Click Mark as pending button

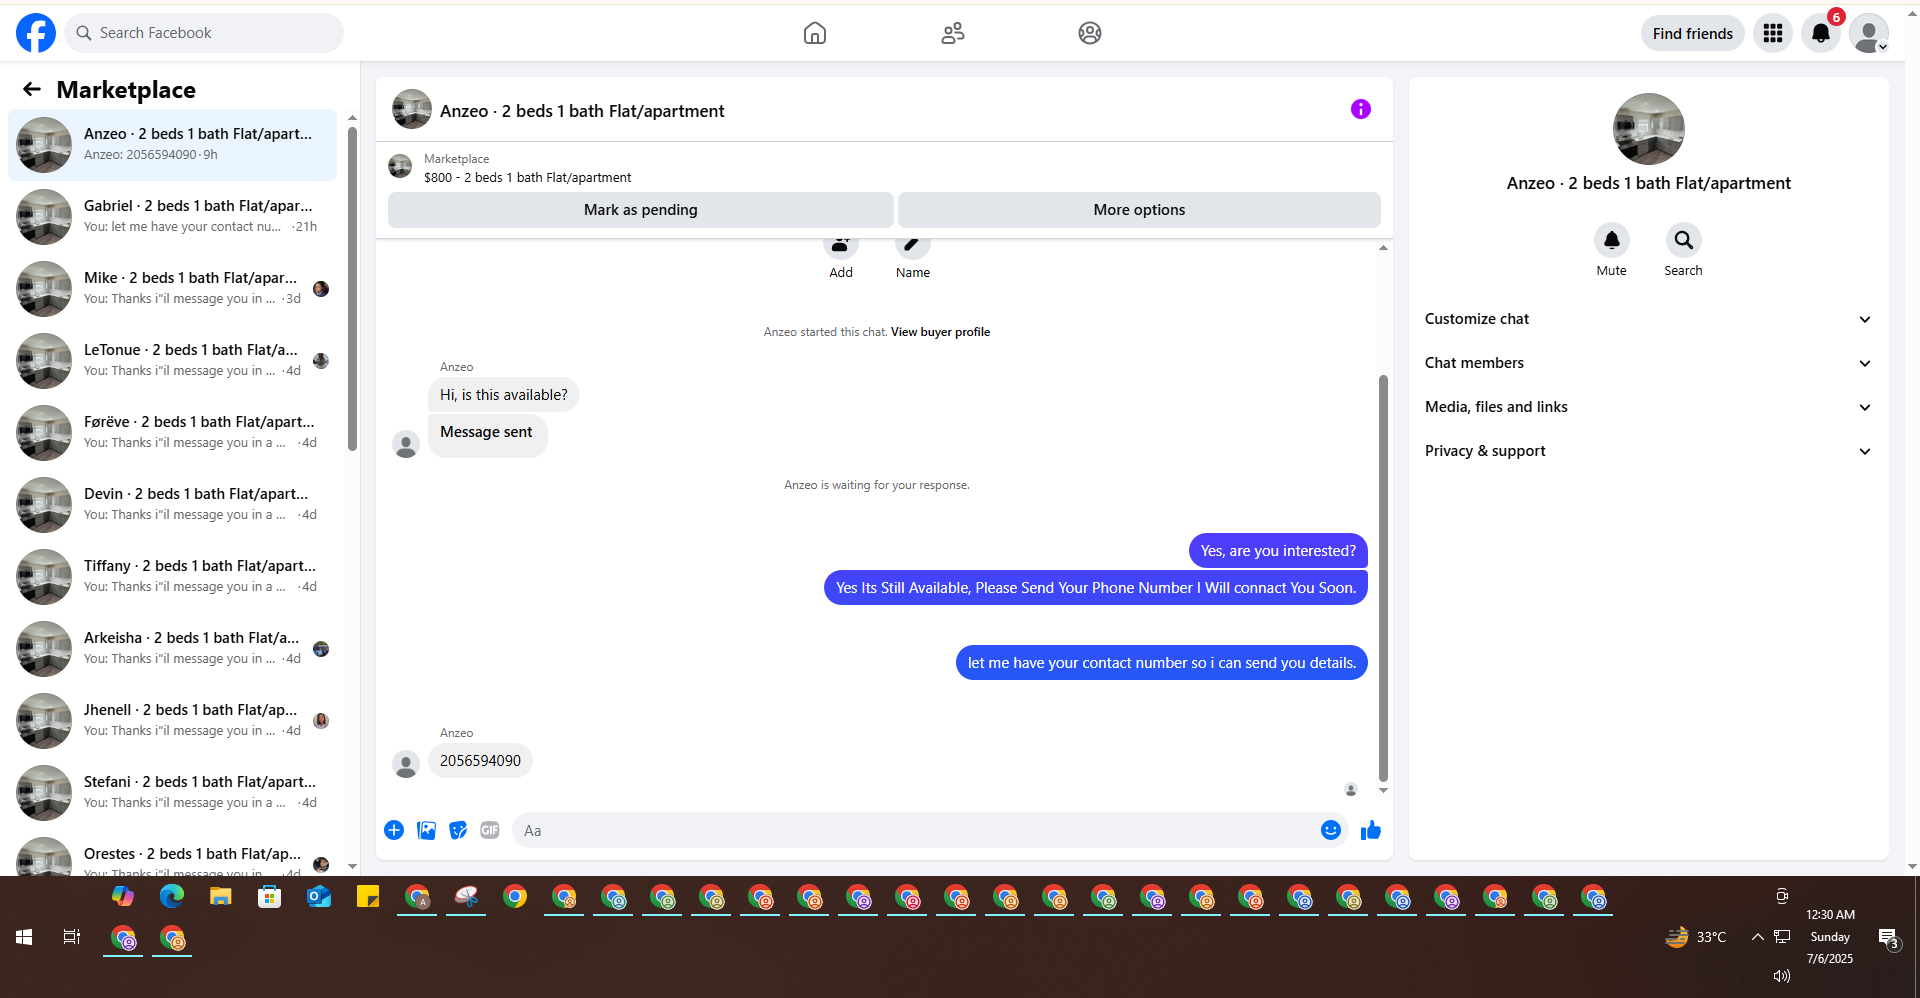click(640, 210)
